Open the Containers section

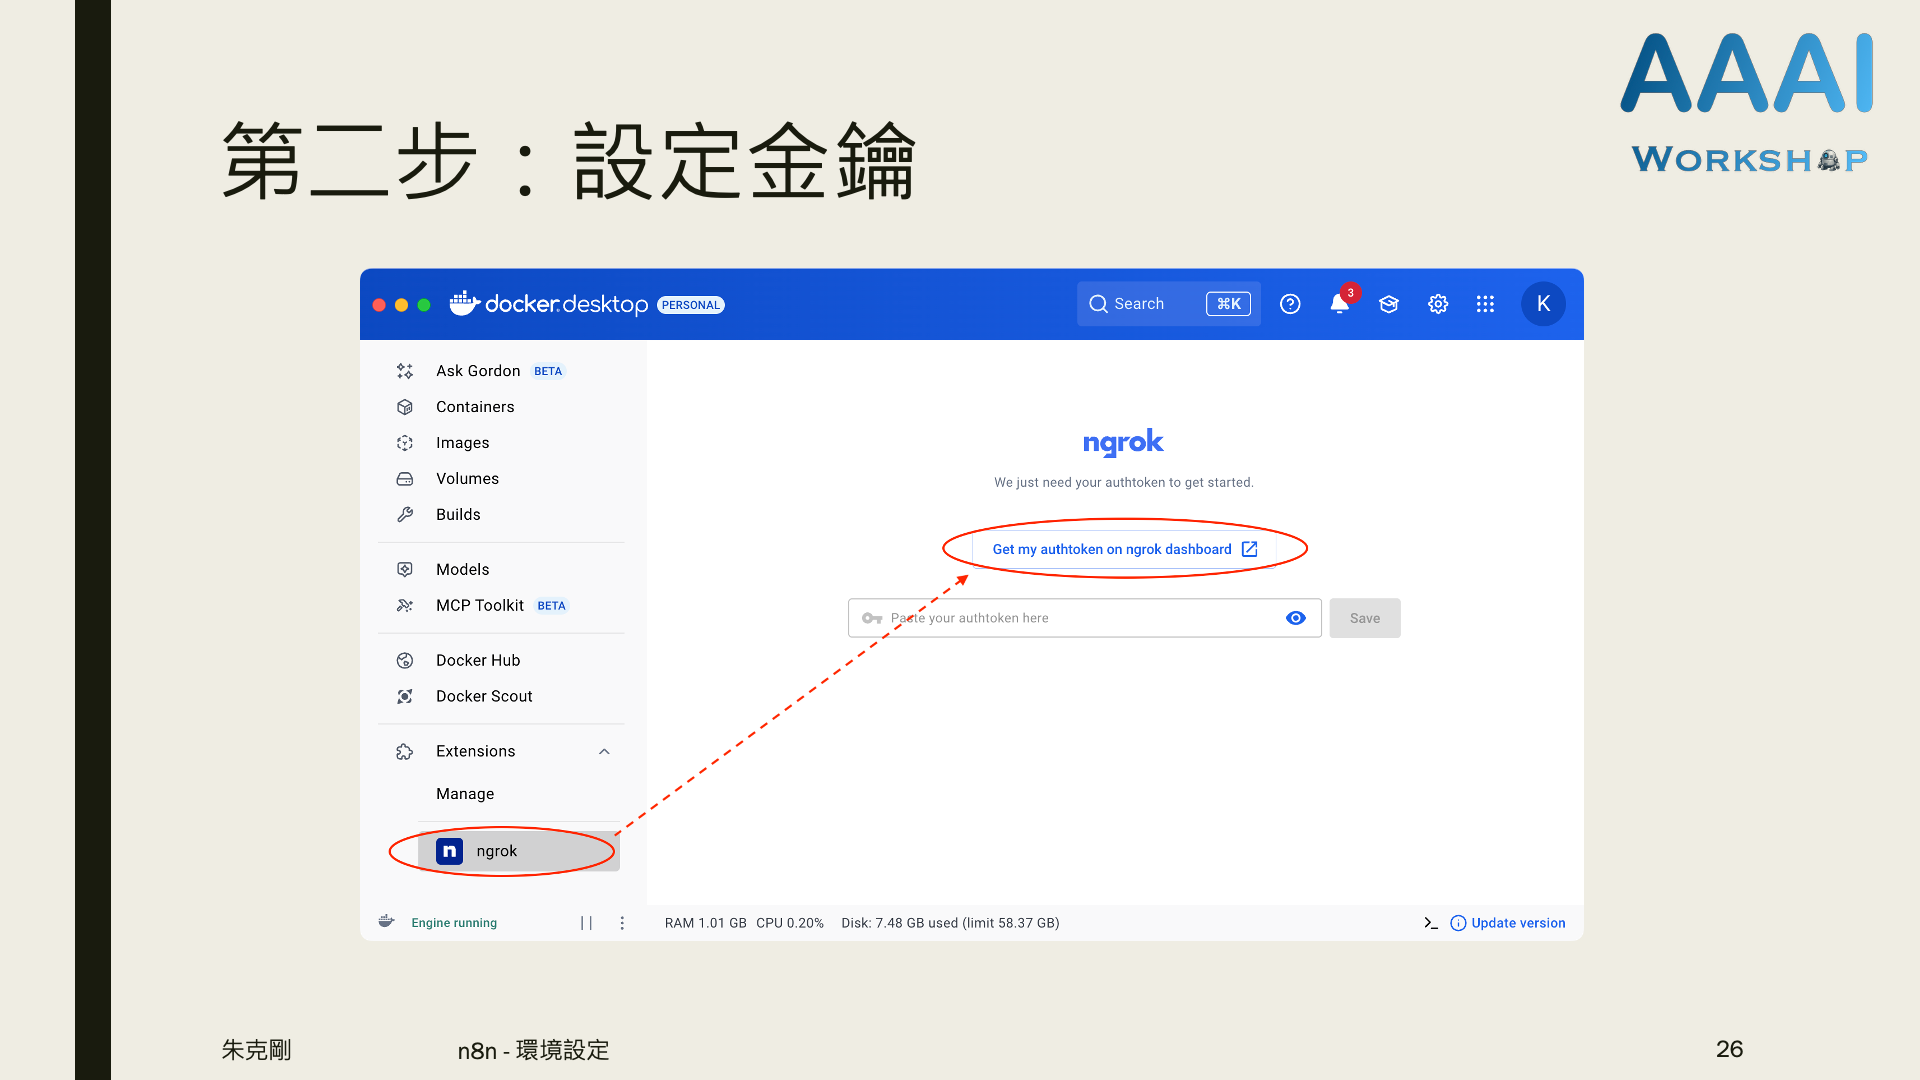pos(475,407)
